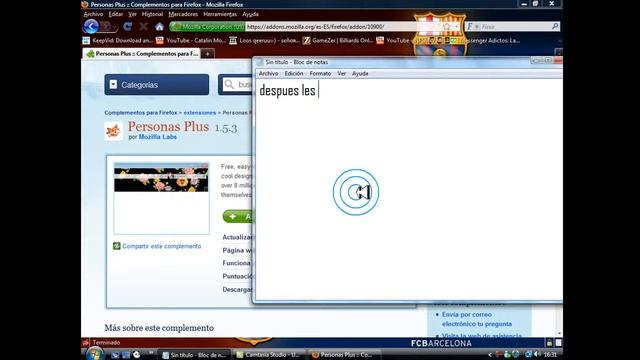Click the Firefox search input field
This screenshot has width=640, height=360.
click(516, 27)
